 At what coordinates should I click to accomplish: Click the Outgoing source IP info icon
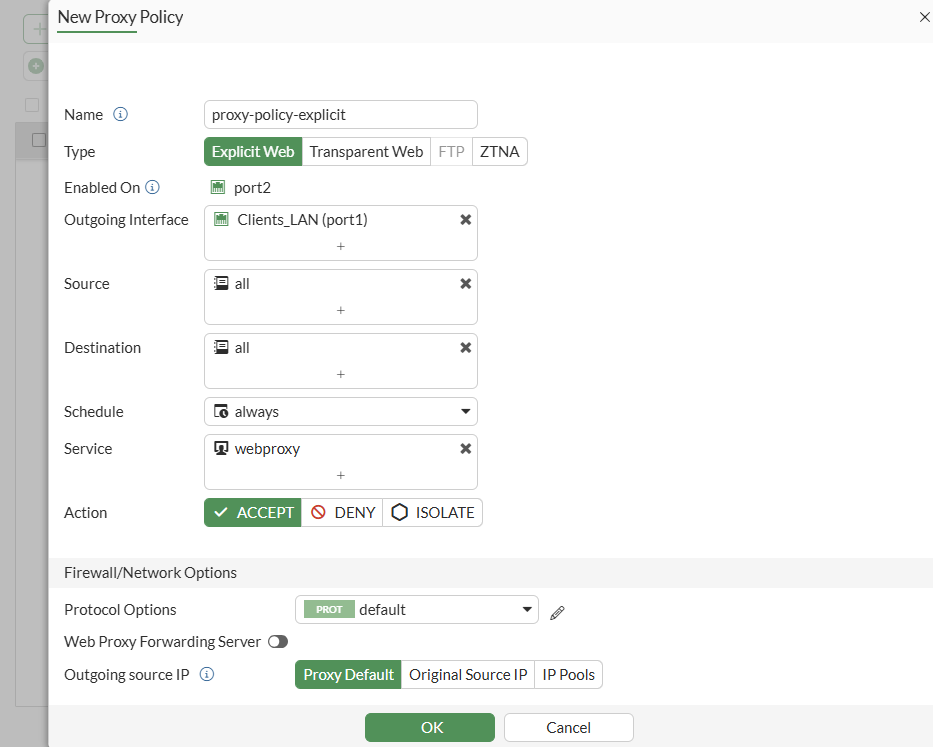pos(207,675)
